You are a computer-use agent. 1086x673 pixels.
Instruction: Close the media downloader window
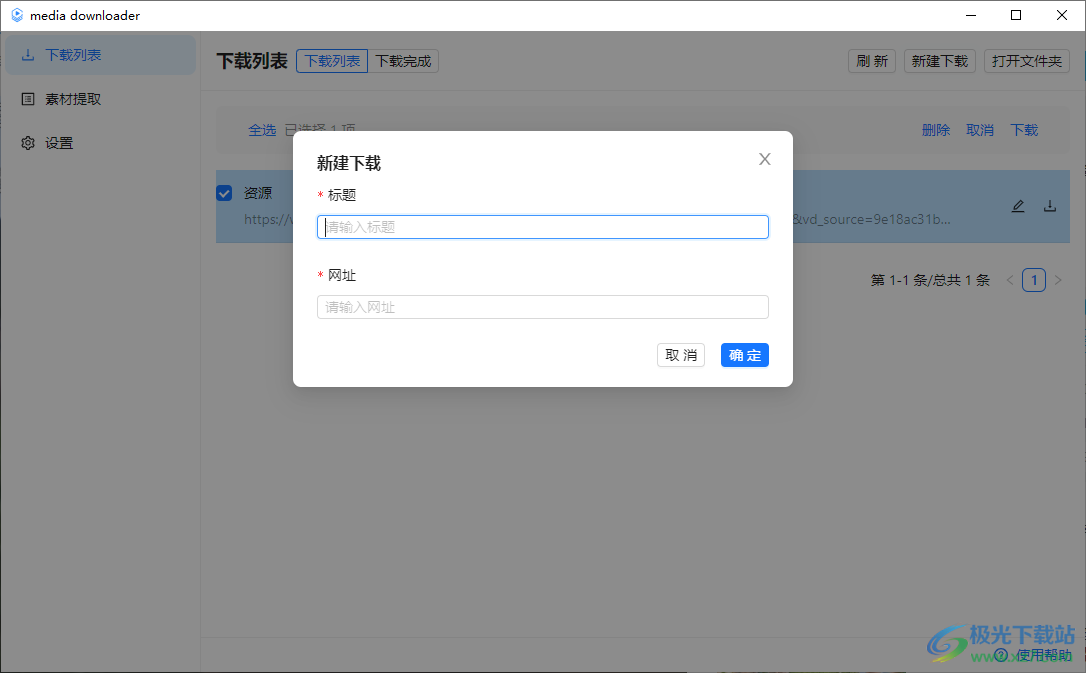point(1062,15)
